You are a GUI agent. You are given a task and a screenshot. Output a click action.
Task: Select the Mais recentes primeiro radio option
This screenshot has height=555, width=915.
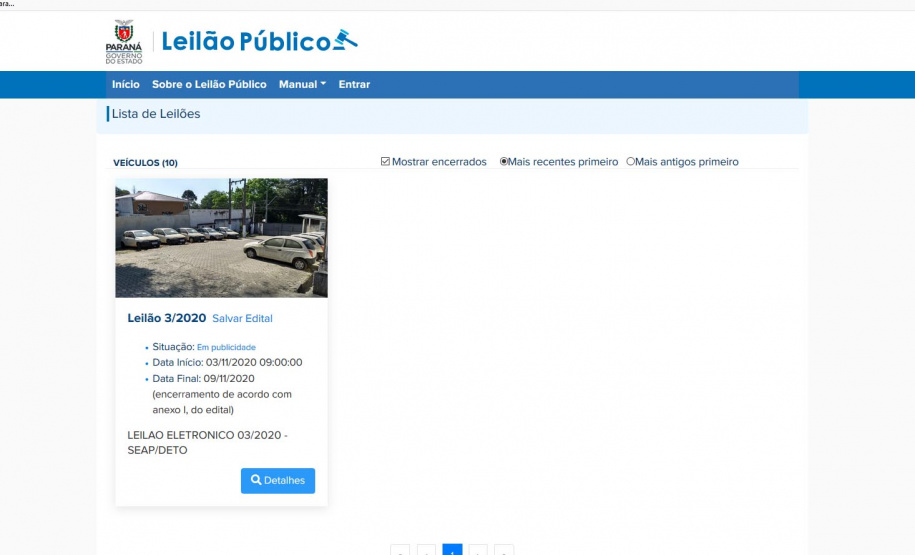505,162
